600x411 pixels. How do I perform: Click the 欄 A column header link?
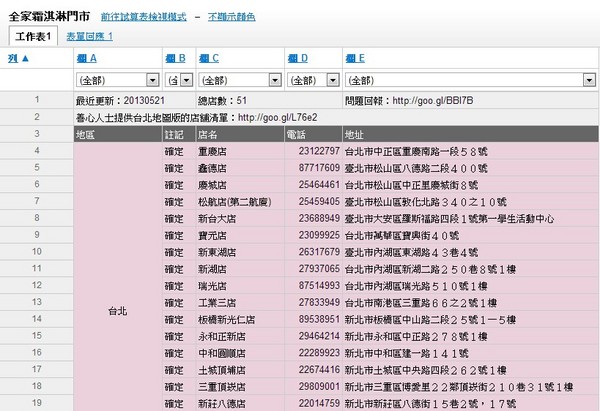point(86,58)
